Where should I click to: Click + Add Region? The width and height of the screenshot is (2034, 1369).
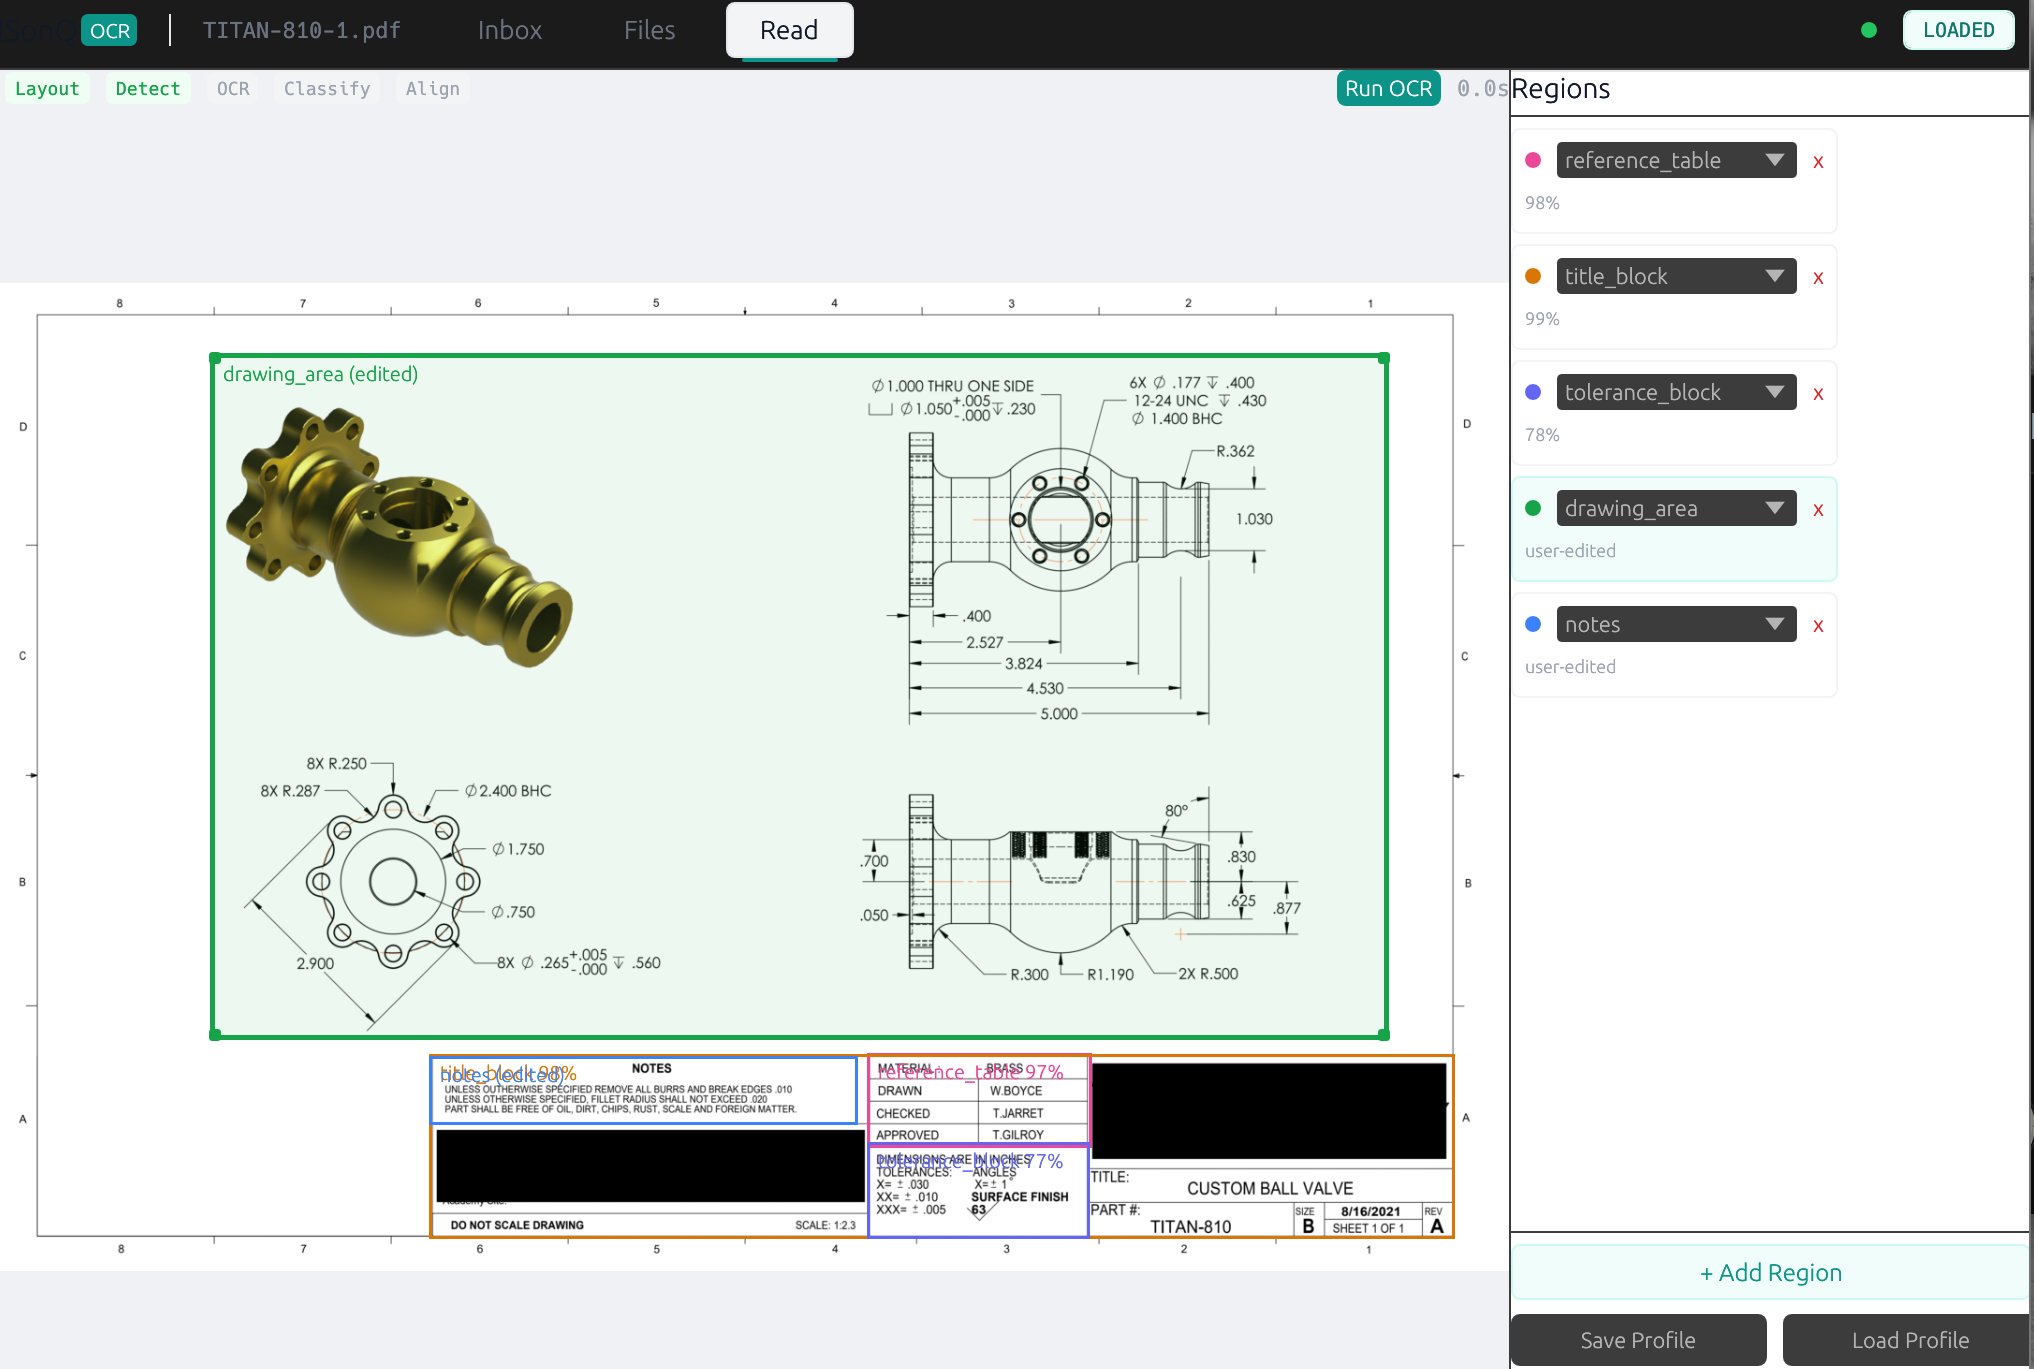(1770, 1272)
